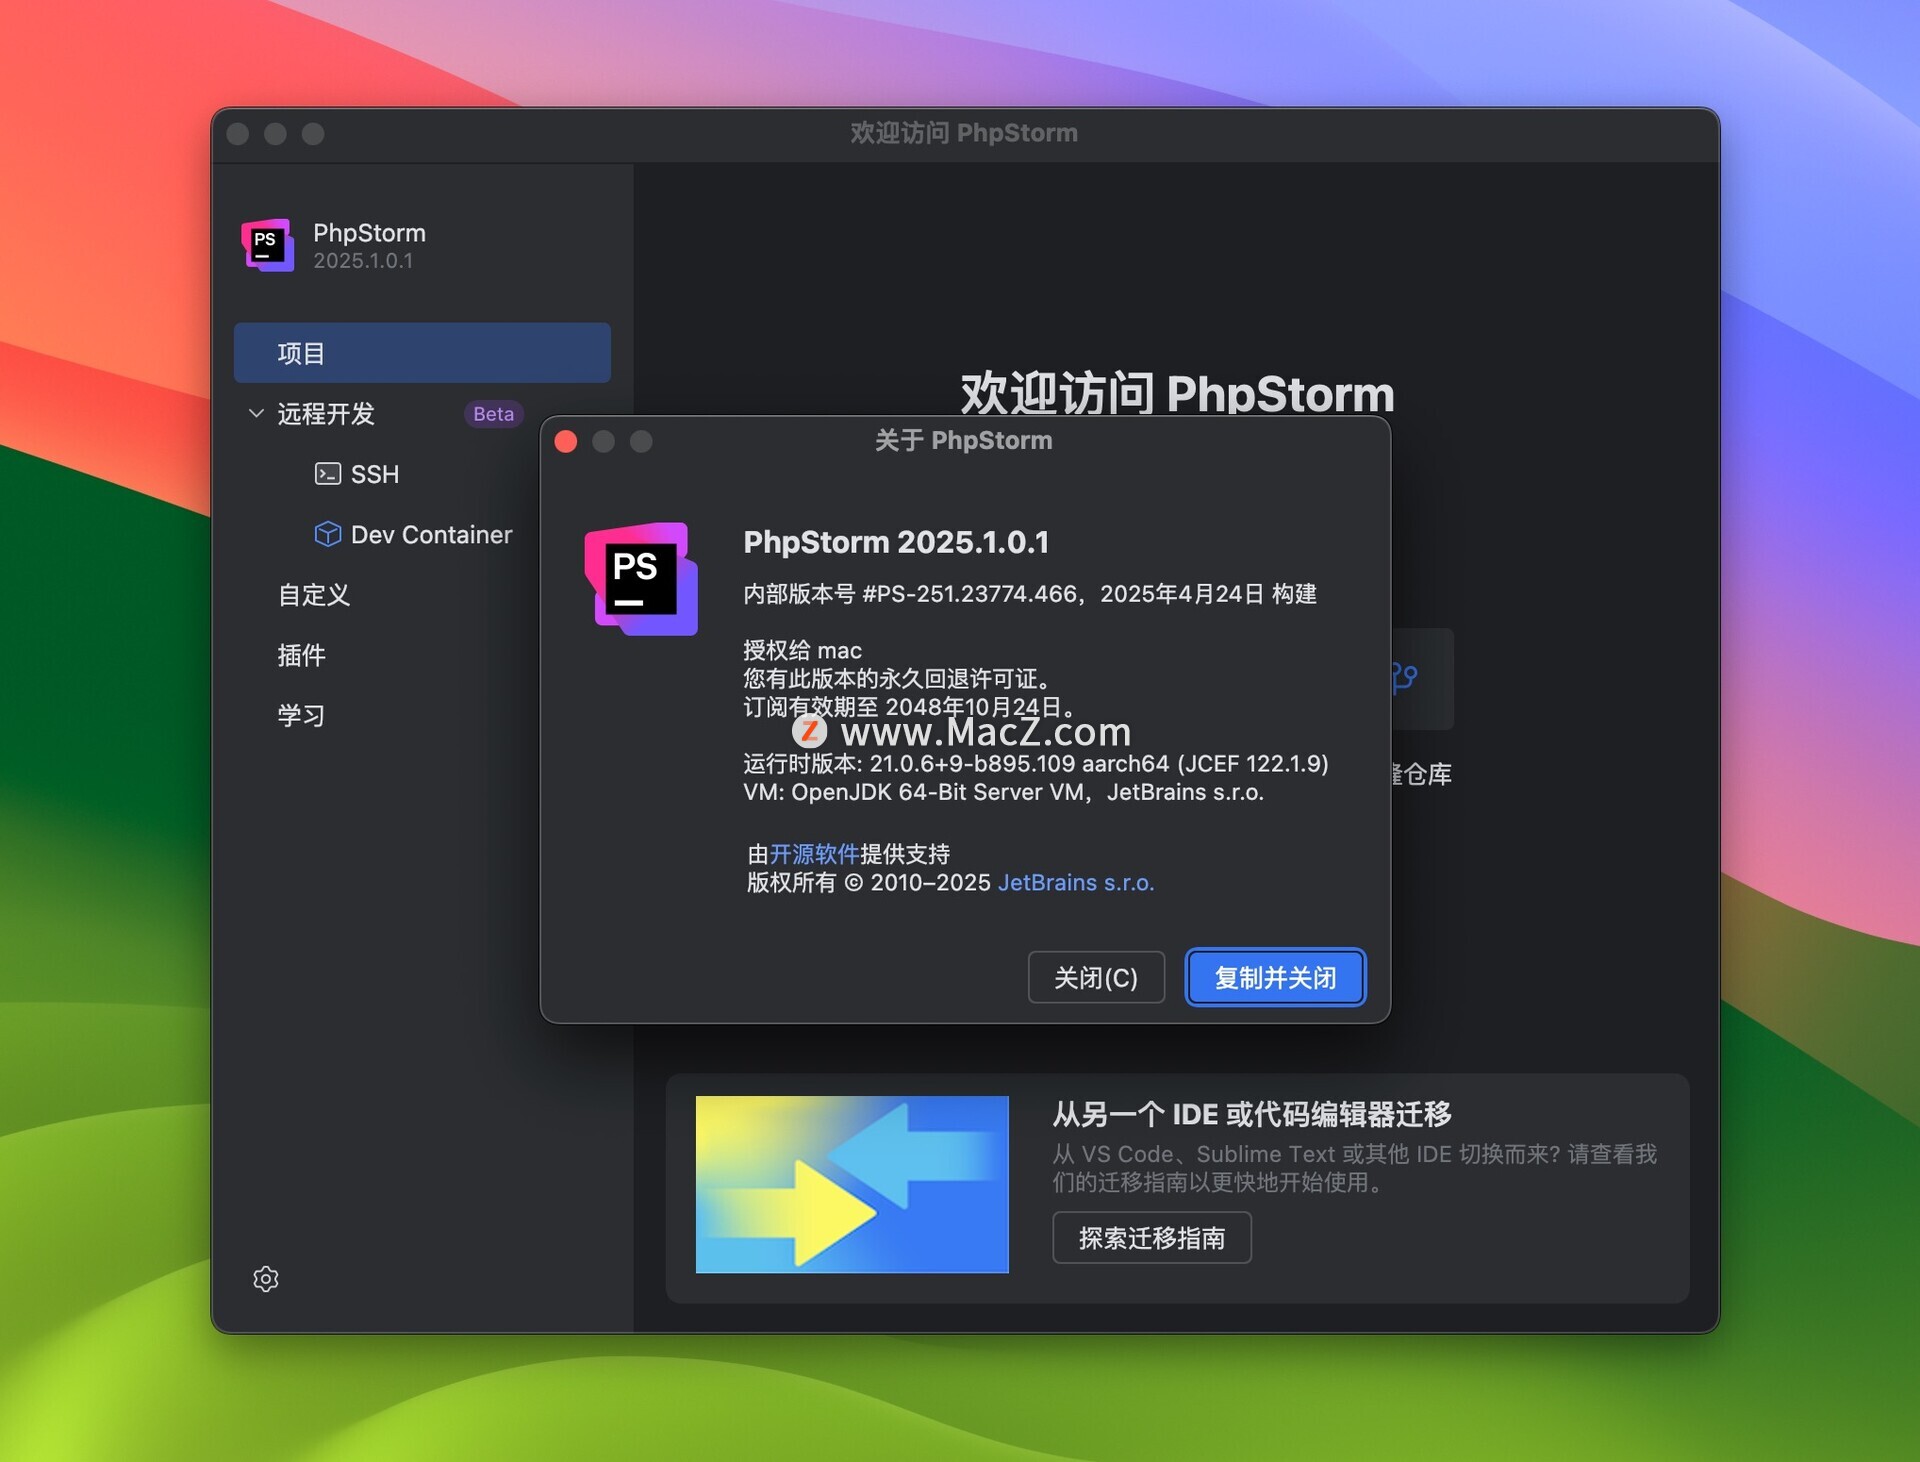1920x1462 pixels.
Task: Open the 开源软件 link
Action: (814, 854)
